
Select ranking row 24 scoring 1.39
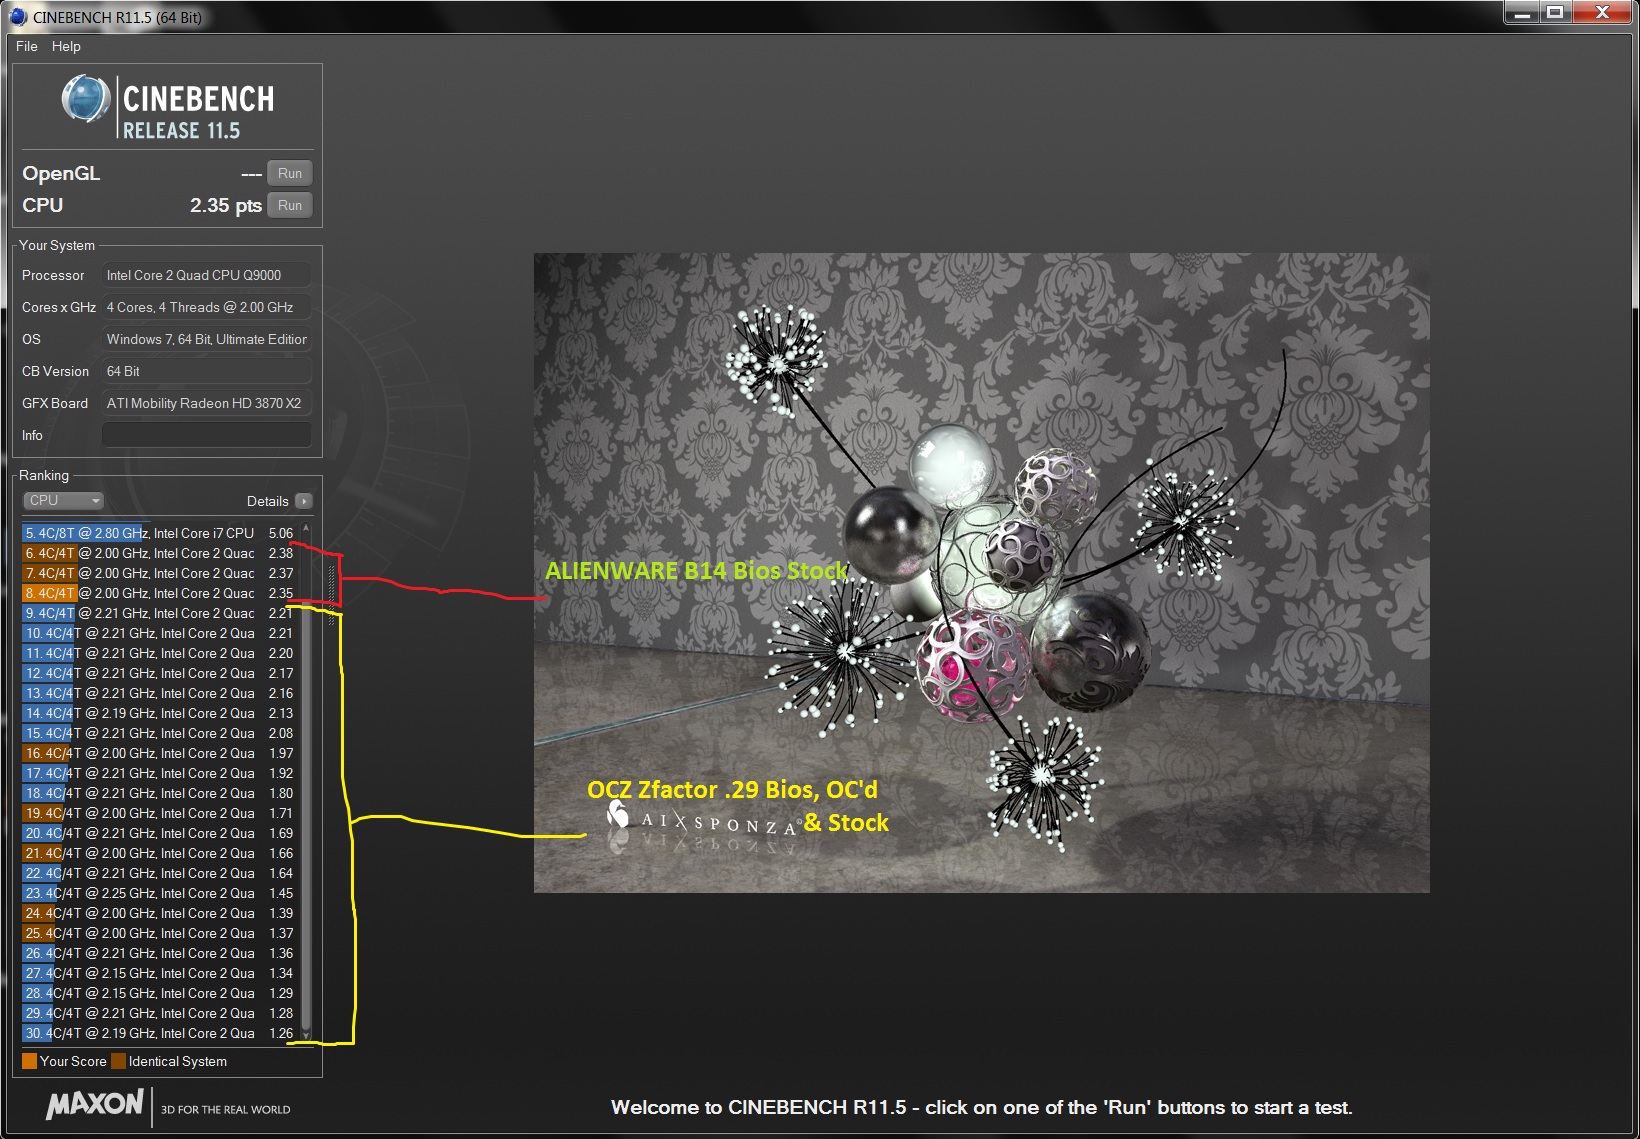coord(159,913)
